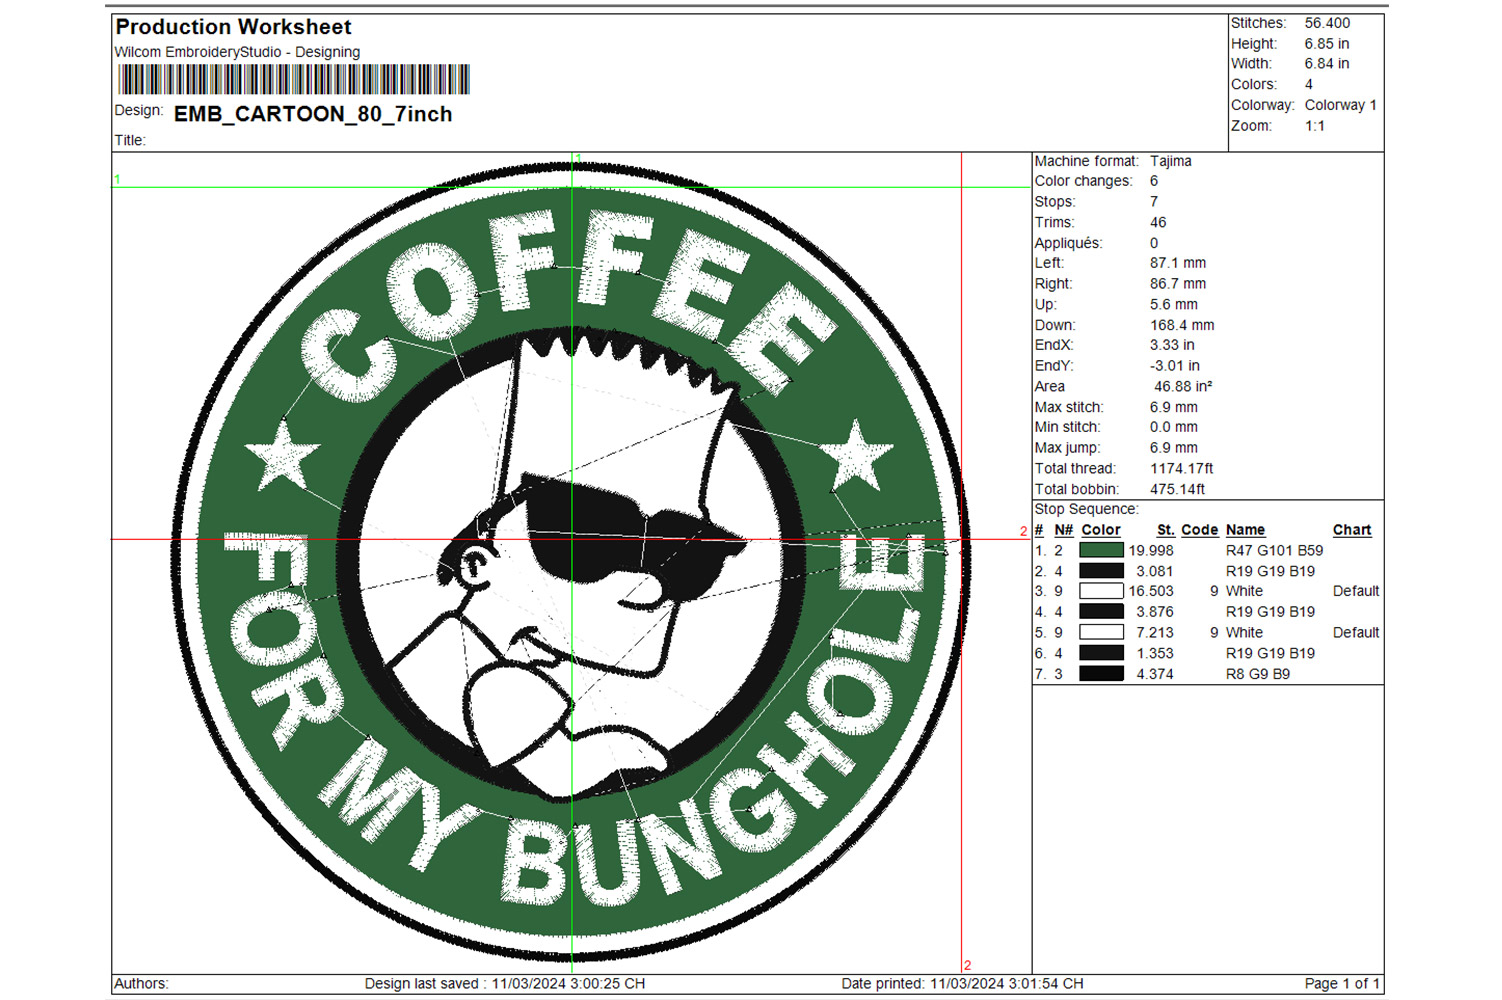
Task: Click the Code column header
Action: (1199, 530)
